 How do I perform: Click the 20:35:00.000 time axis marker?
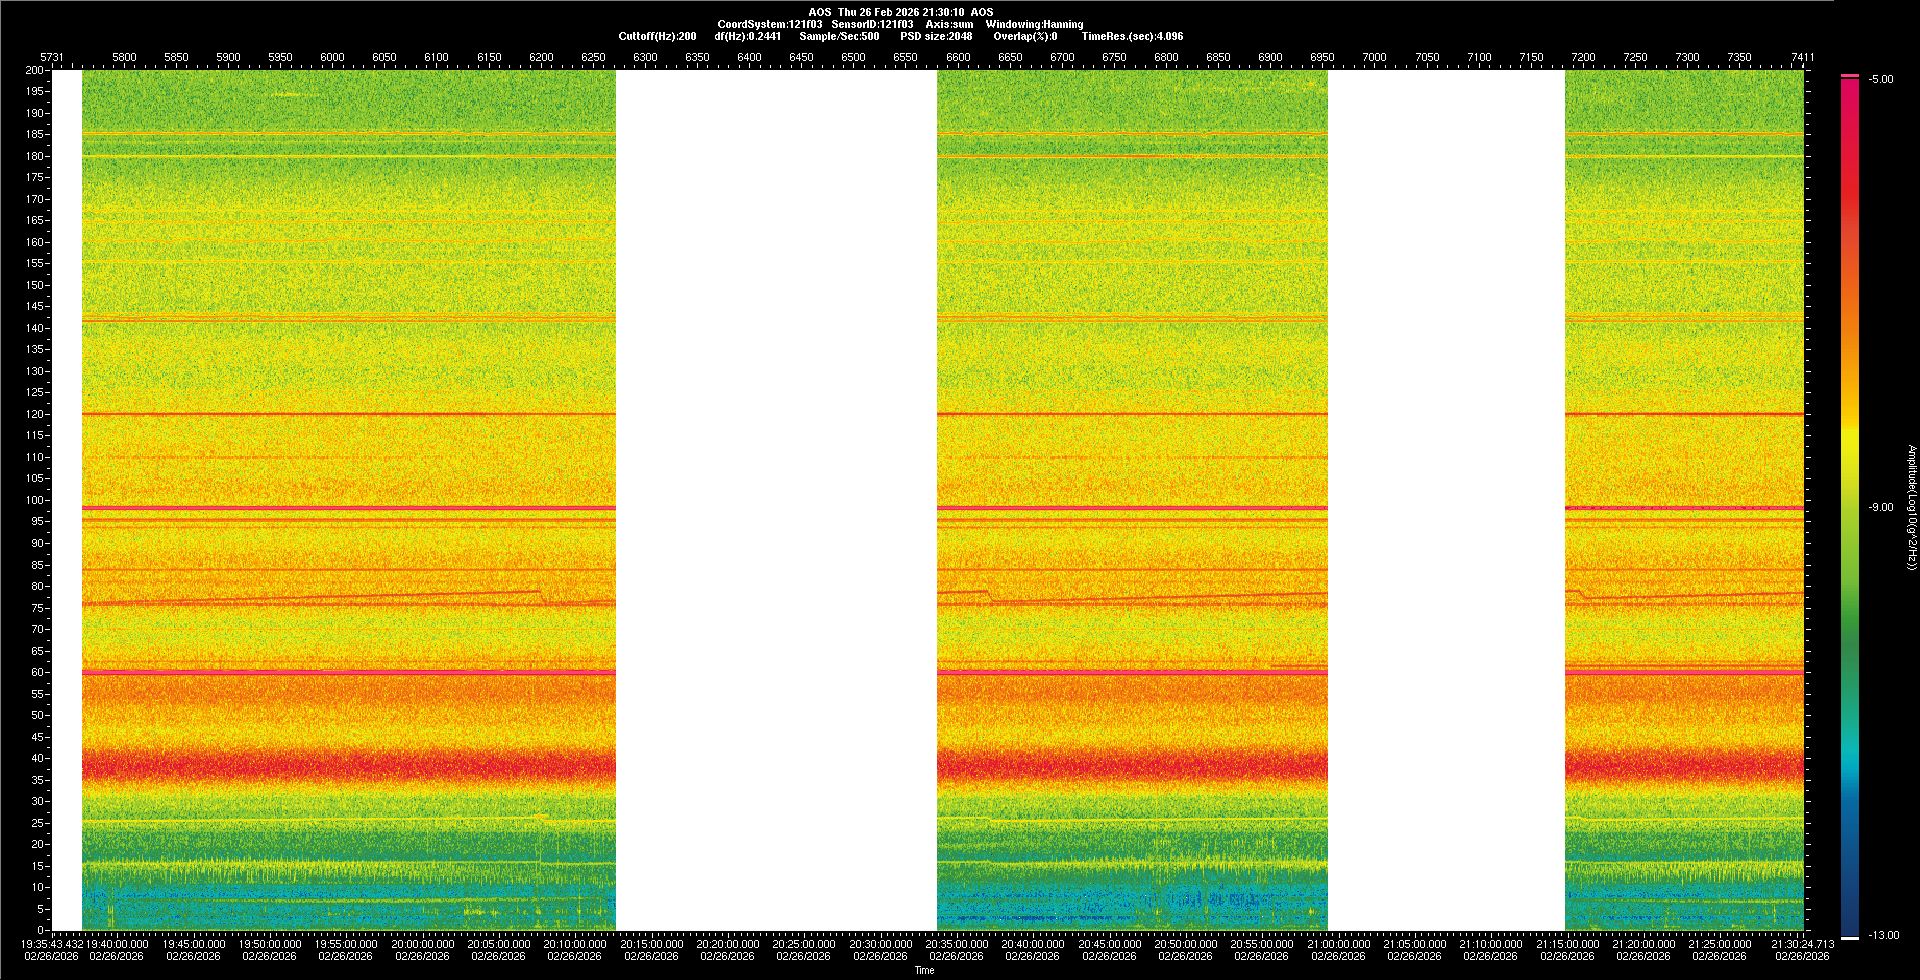point(957,944)
